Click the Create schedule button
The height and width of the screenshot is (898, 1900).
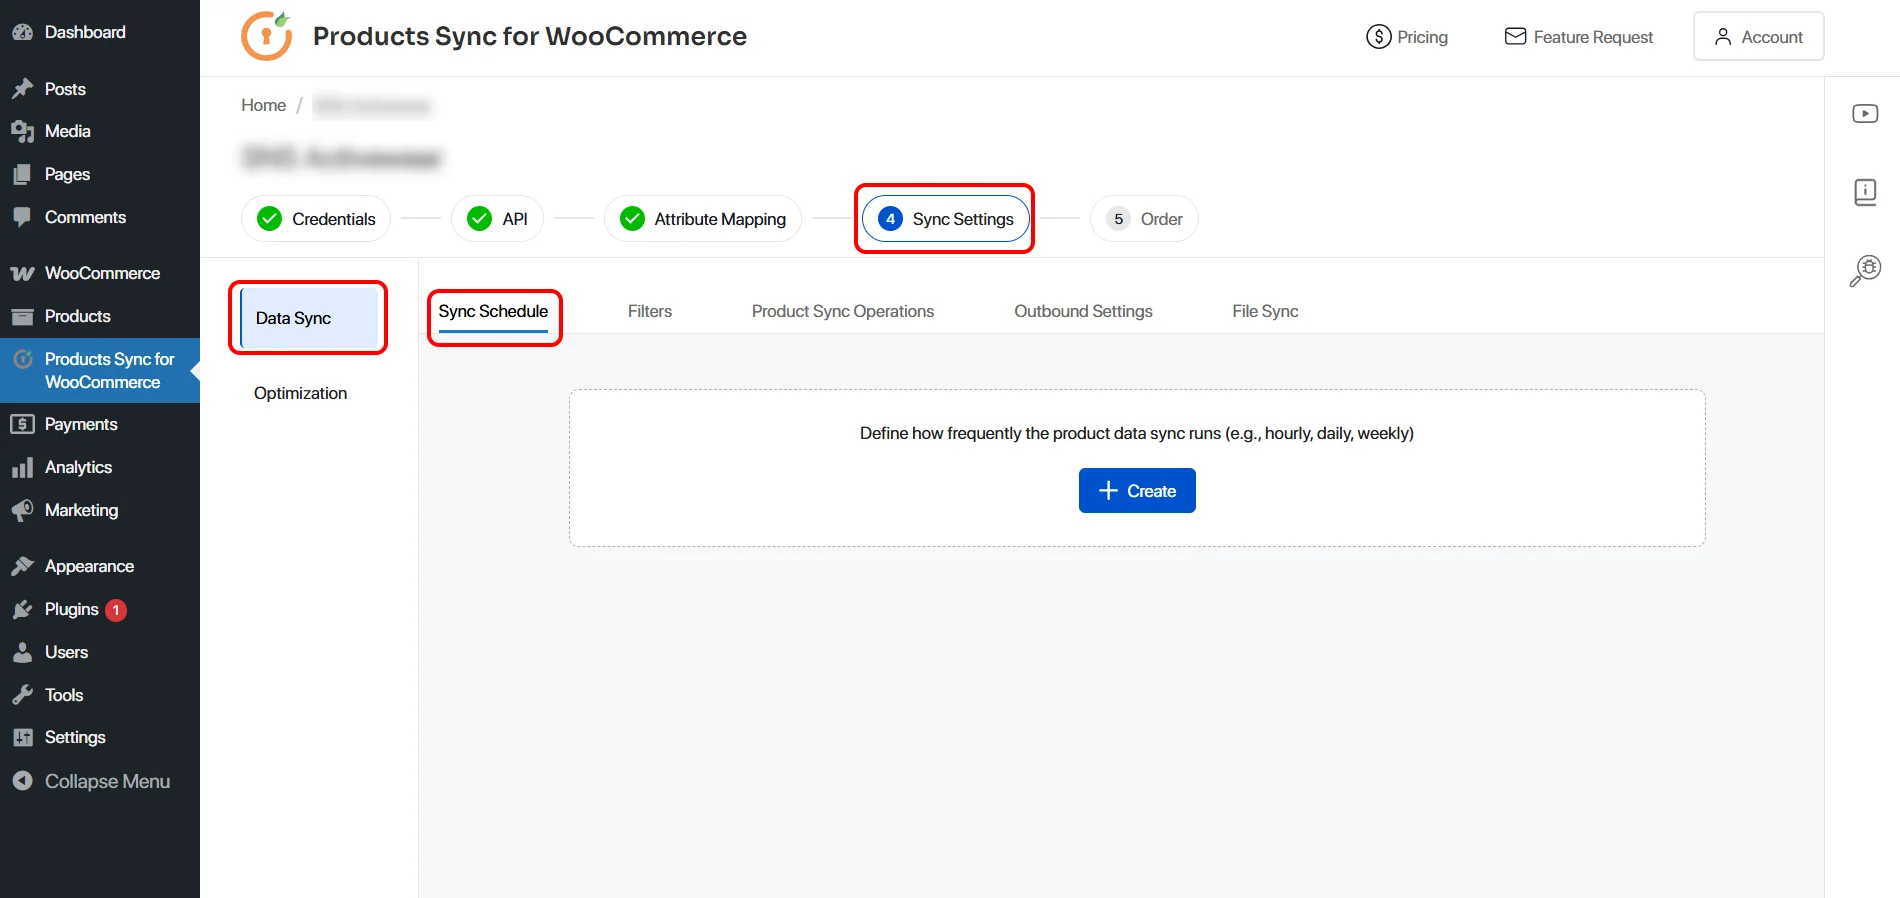[1137, 491]
